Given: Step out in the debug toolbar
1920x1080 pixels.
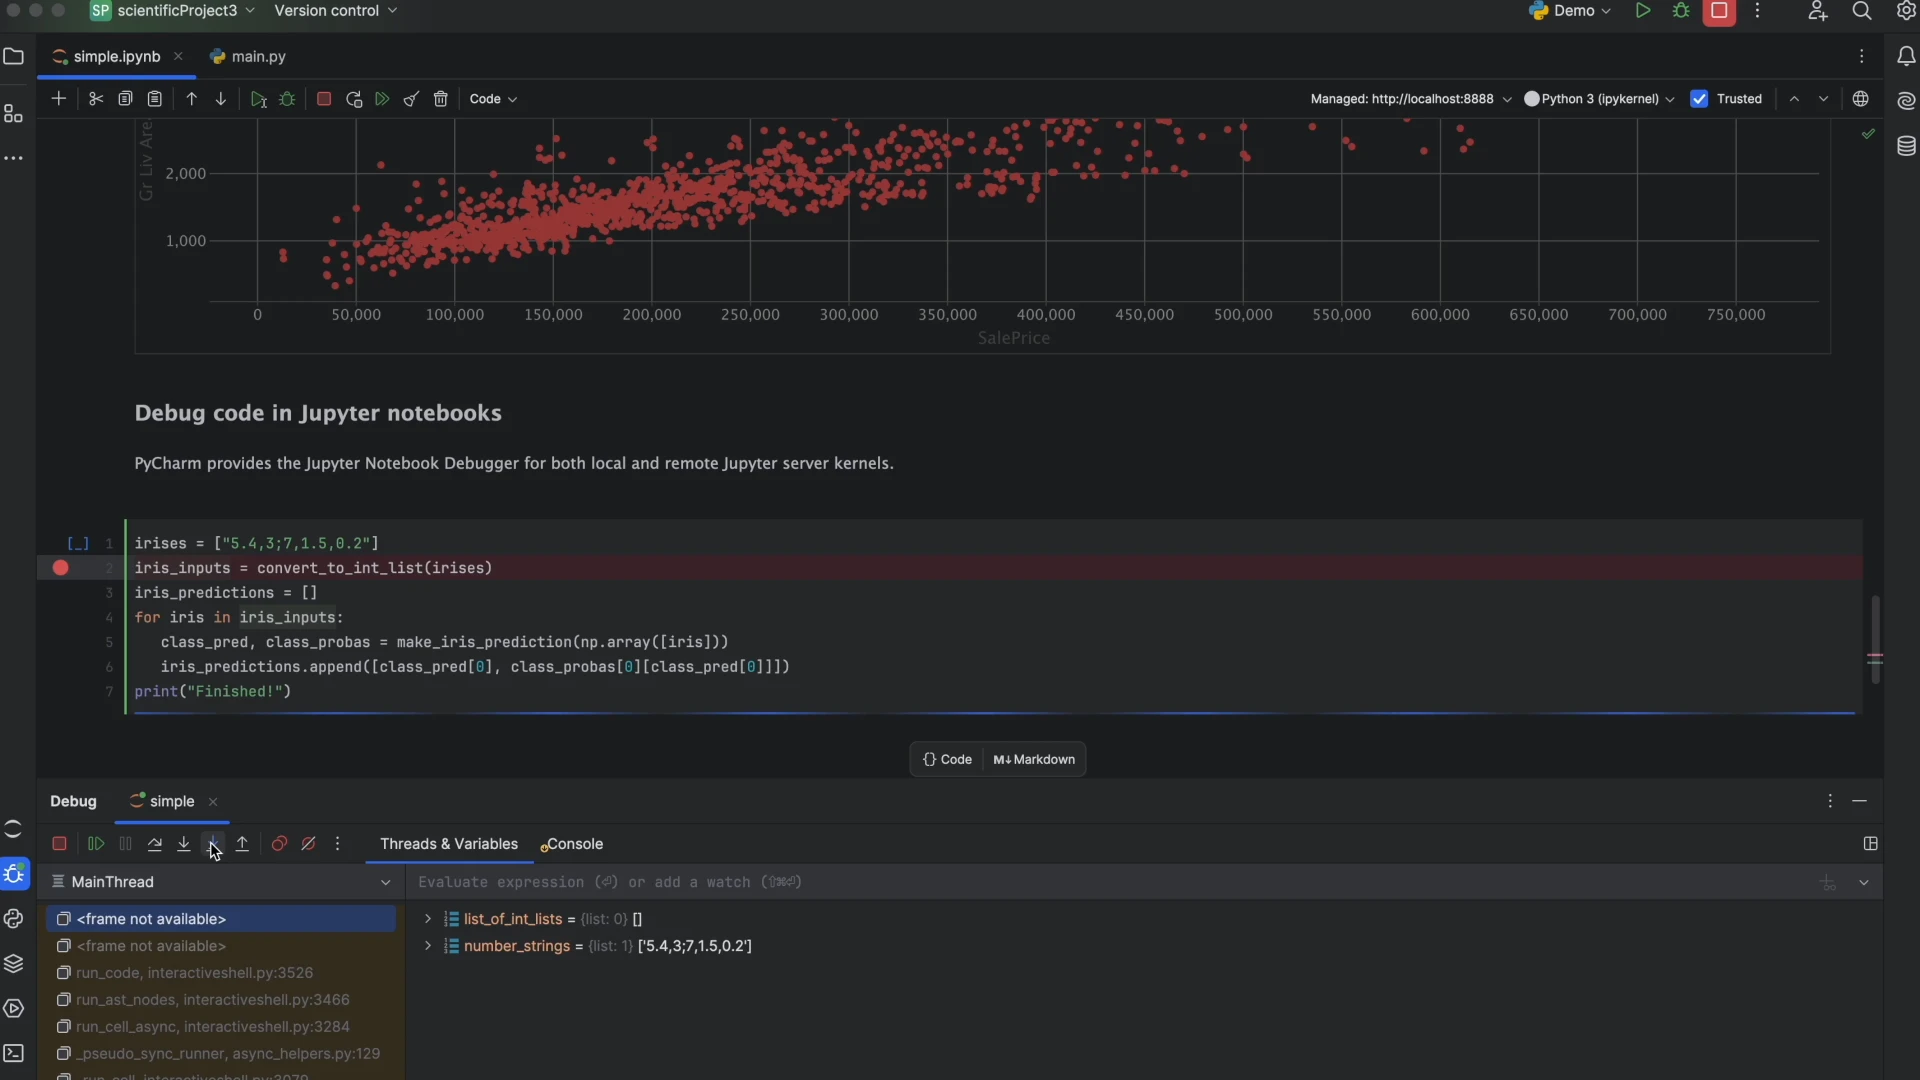Looking at the screenshot, I should tap(242, 844).
